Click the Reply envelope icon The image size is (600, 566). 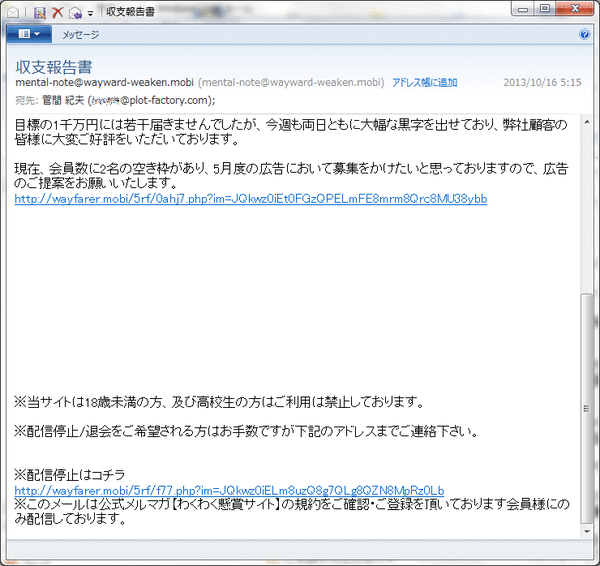tap(75, 13)
